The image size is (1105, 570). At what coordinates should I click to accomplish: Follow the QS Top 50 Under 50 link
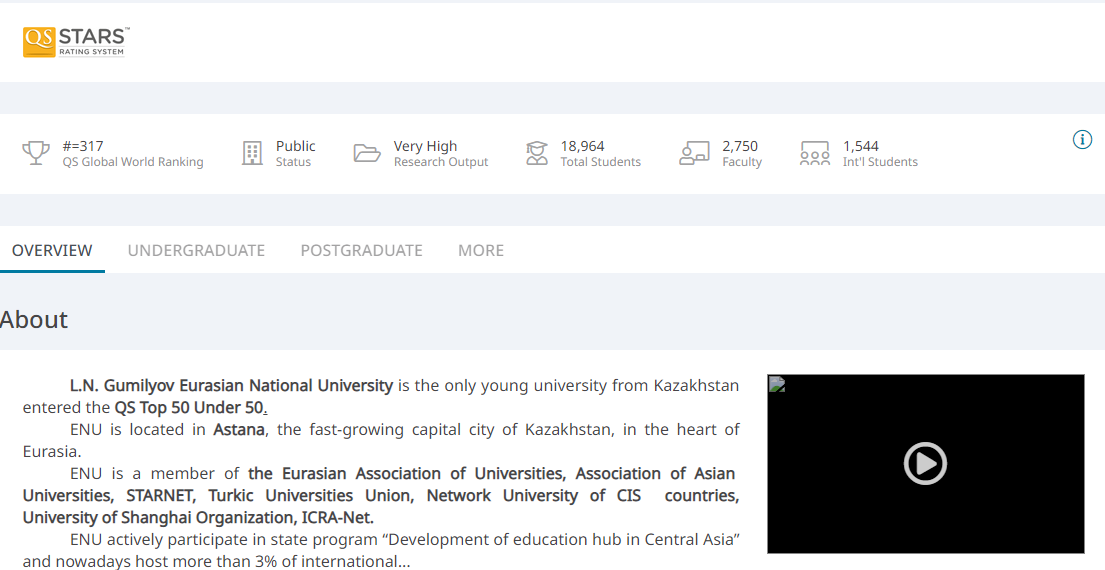tap(190, 407)
